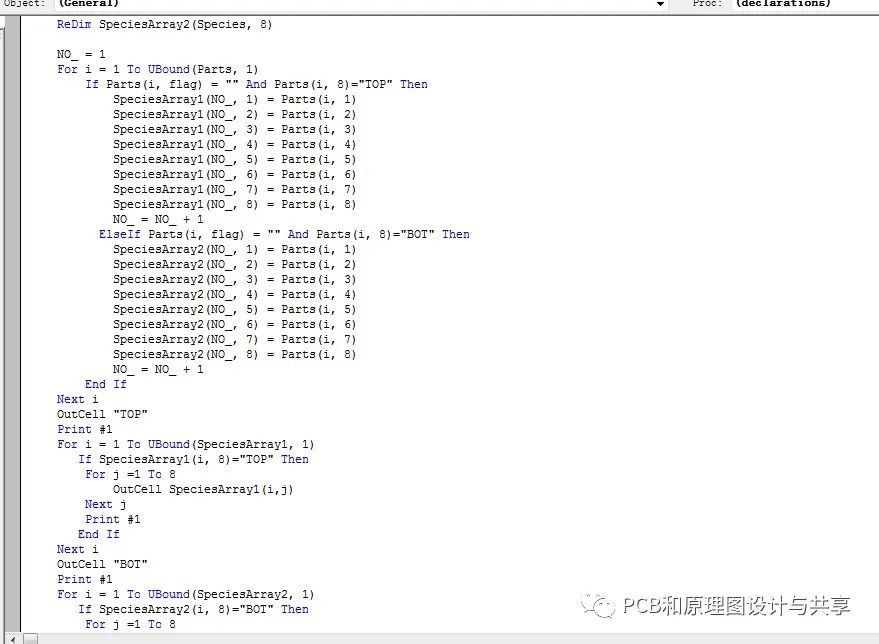This screenshot has width=879, height=644.
Task: Click 'For i = 1 To UBound(Parts, 1)' line
Action: click(157, 69)
